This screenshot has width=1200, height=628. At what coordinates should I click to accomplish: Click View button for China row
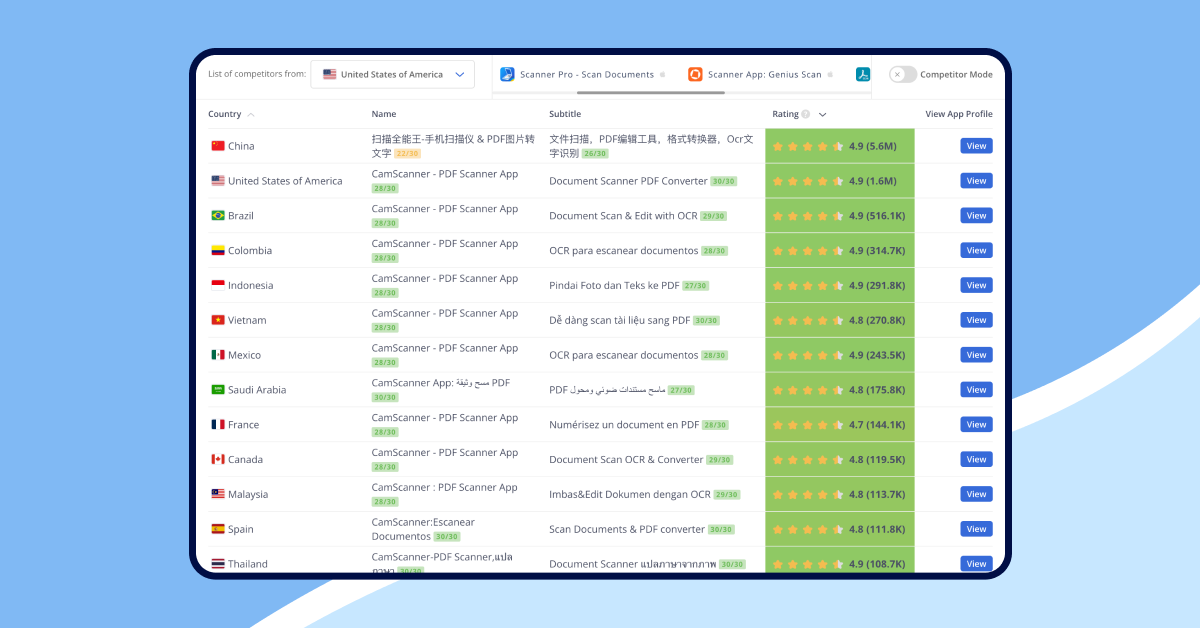click(x=976, y=146)
